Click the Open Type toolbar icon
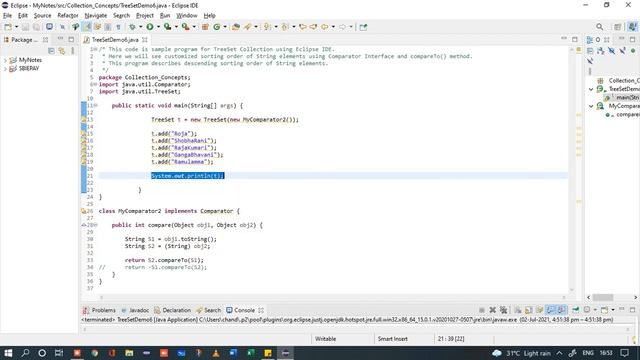The image size is (640, 360). tap(236, 27)
